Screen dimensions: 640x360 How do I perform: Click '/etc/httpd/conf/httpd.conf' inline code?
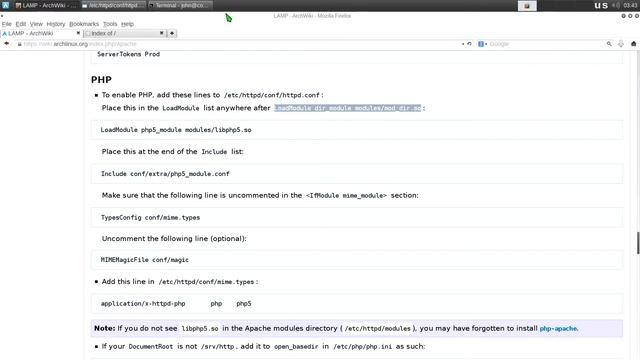[271, 95]
